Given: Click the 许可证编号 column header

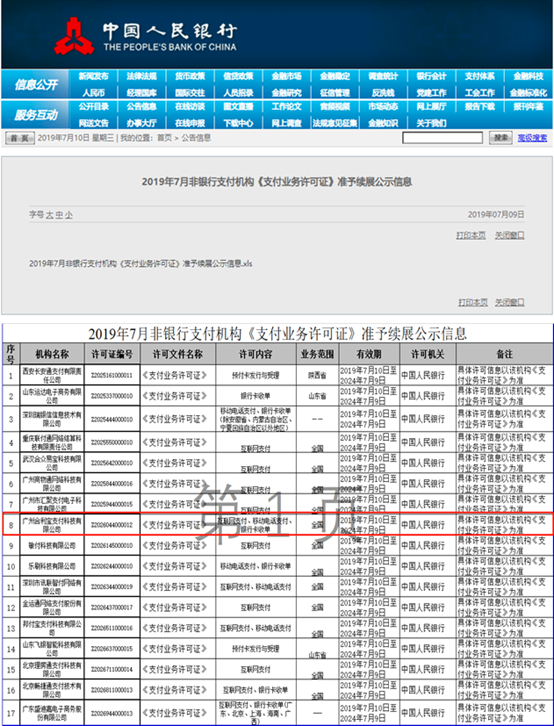Looking at the screenshot, I should coord(112,354).
